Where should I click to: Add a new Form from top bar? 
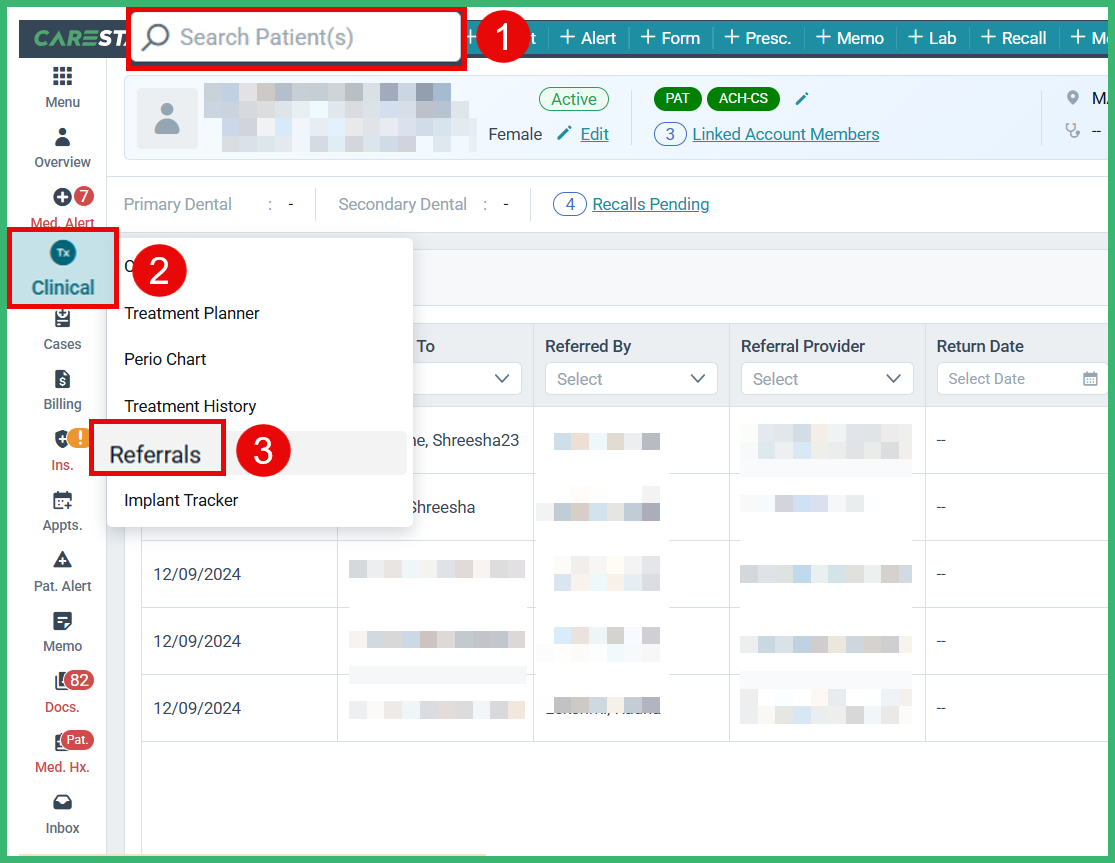click(x=670, y=38)
